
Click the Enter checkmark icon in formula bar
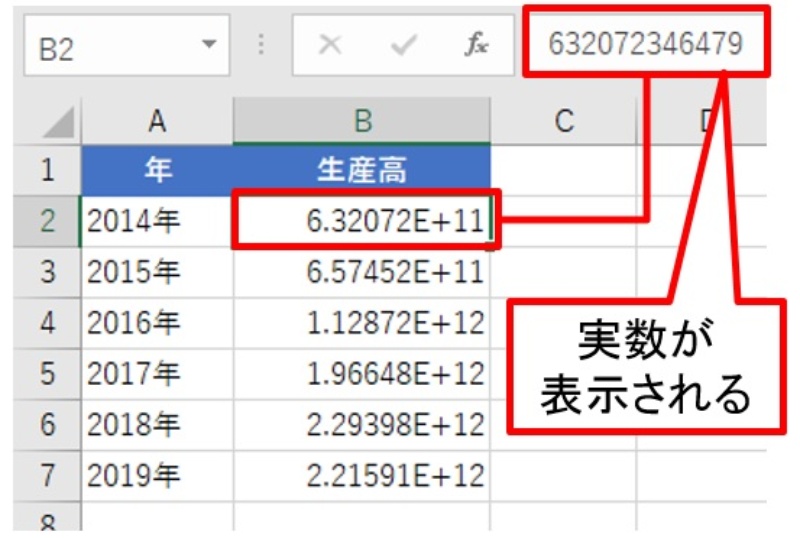tap(403, 46)
